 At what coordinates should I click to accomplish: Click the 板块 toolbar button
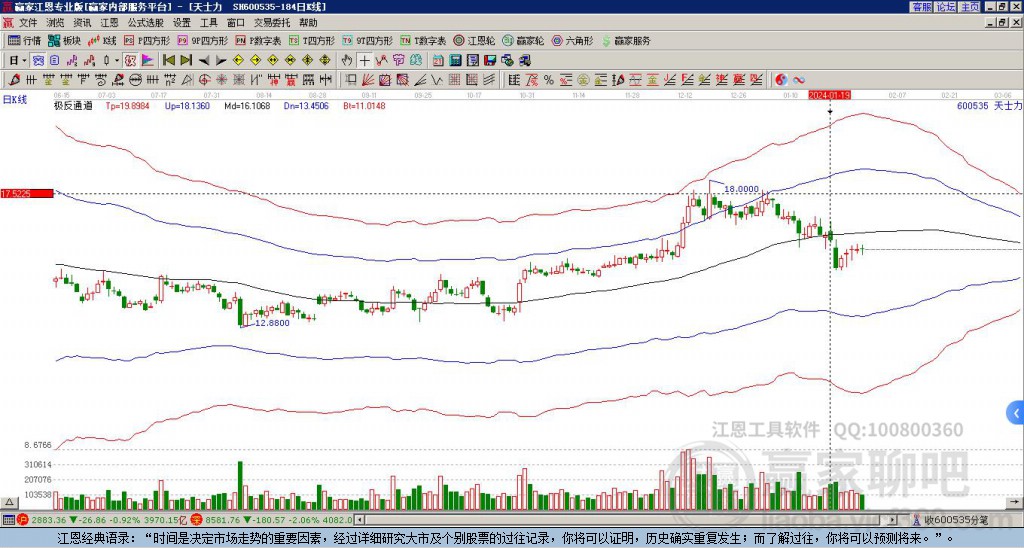coord(64,40)
